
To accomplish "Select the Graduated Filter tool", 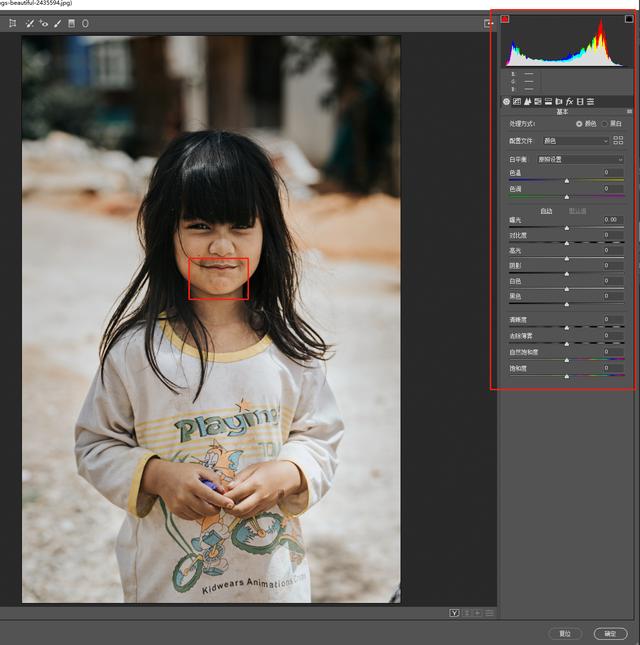I will [x=72, y=23].
